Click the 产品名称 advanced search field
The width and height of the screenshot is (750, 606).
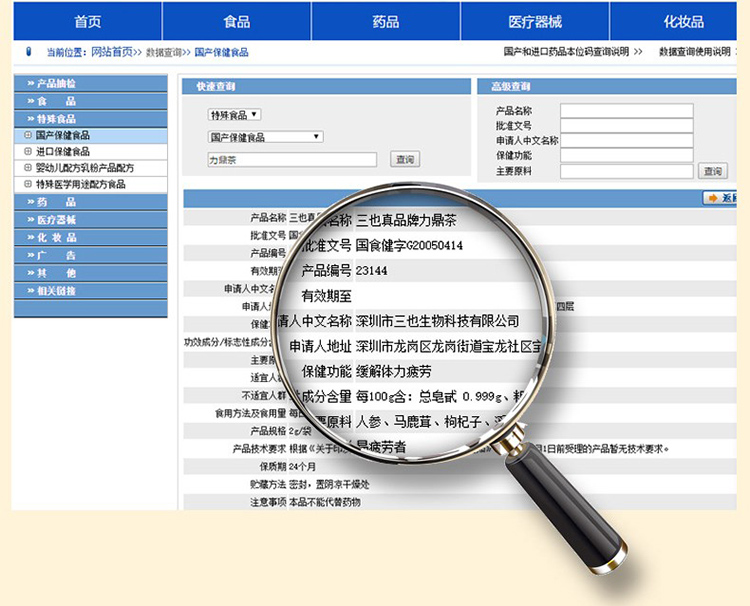627,111
